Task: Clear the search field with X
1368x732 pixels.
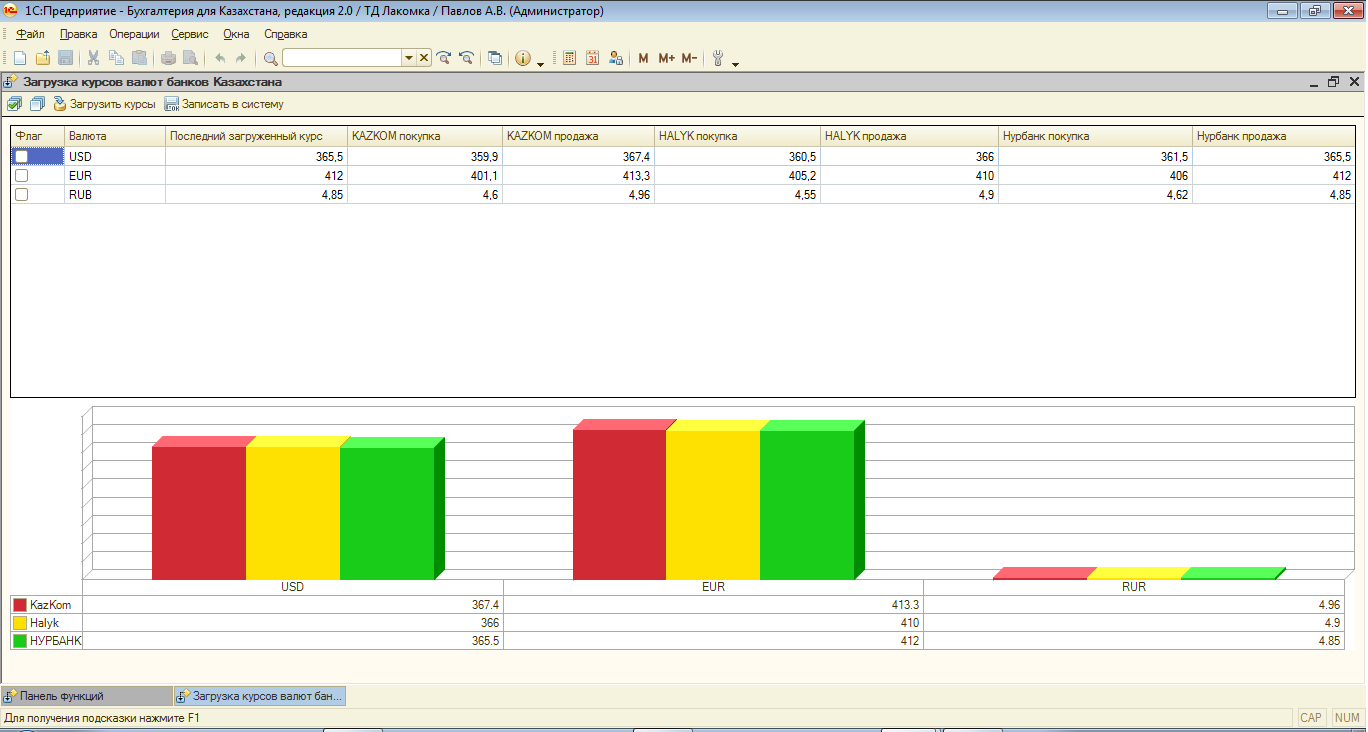Action: point(424,58)
